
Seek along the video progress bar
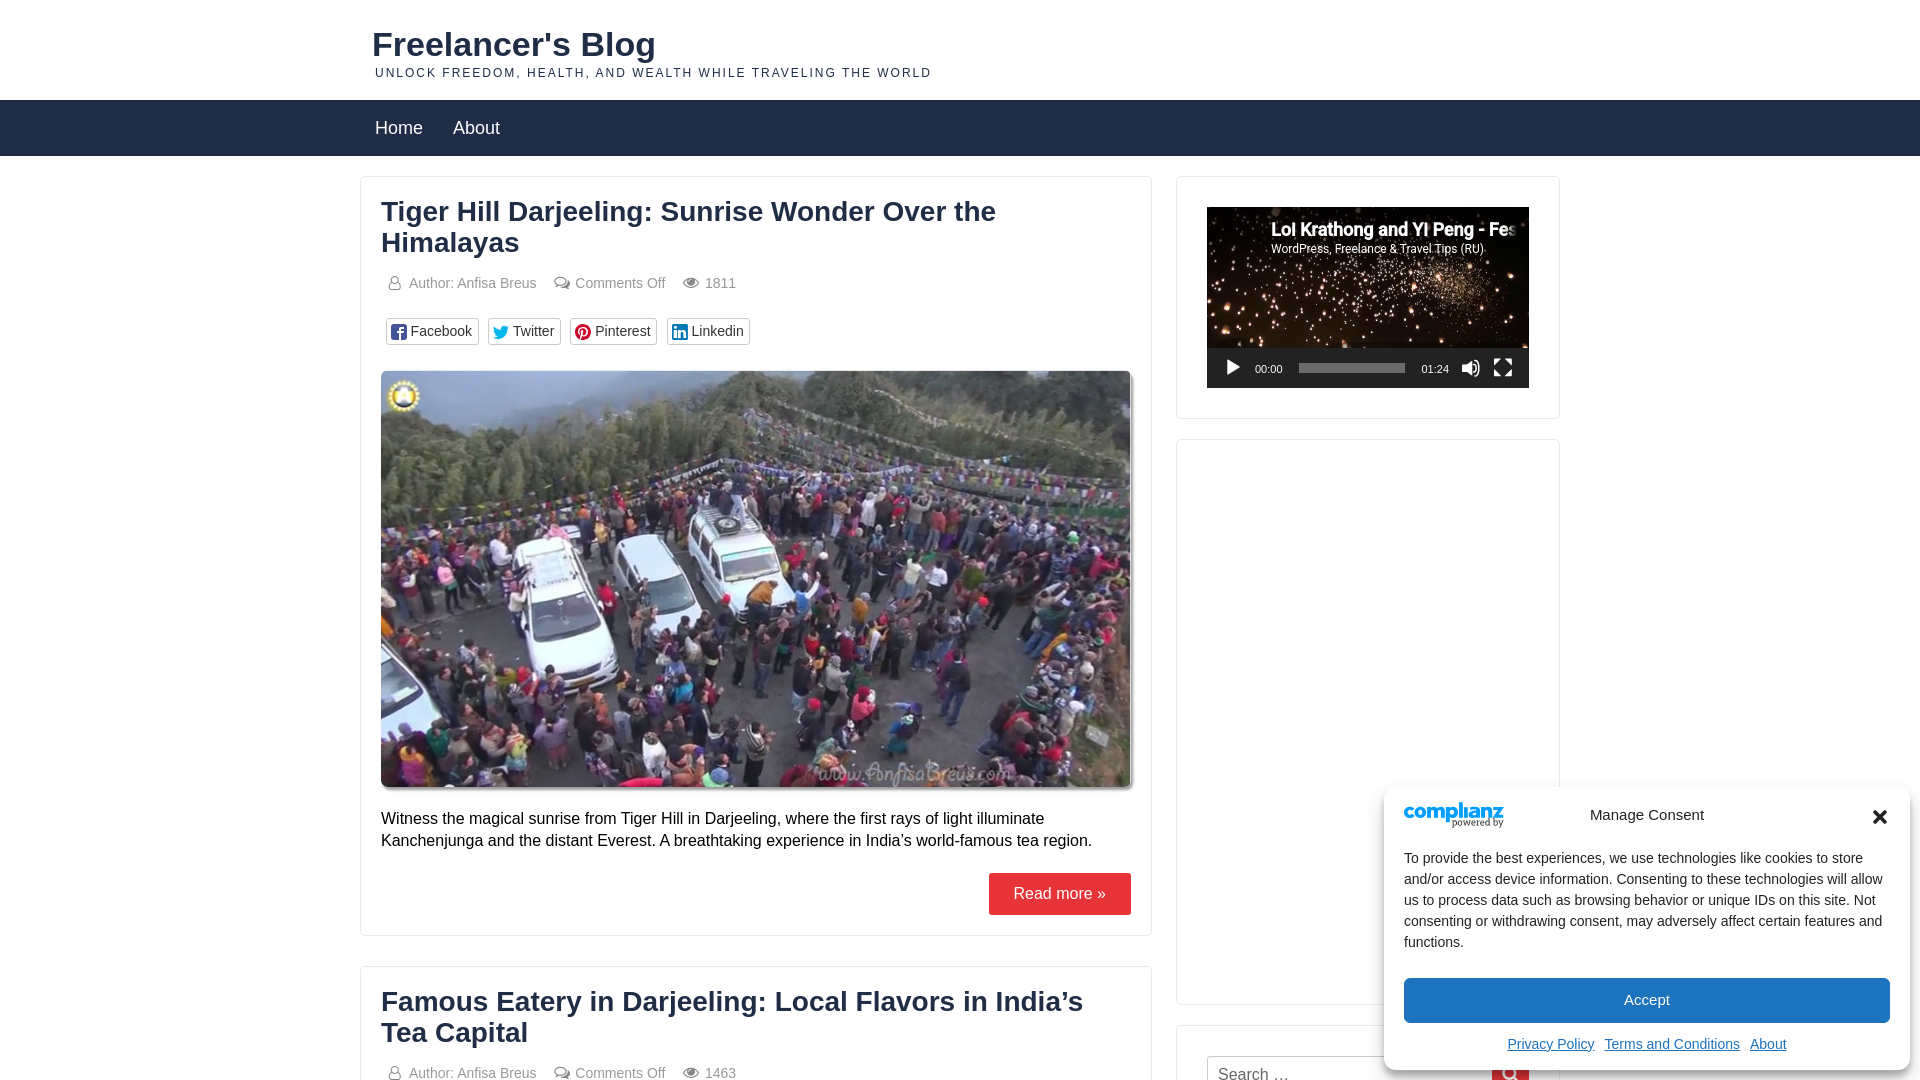1351,368
